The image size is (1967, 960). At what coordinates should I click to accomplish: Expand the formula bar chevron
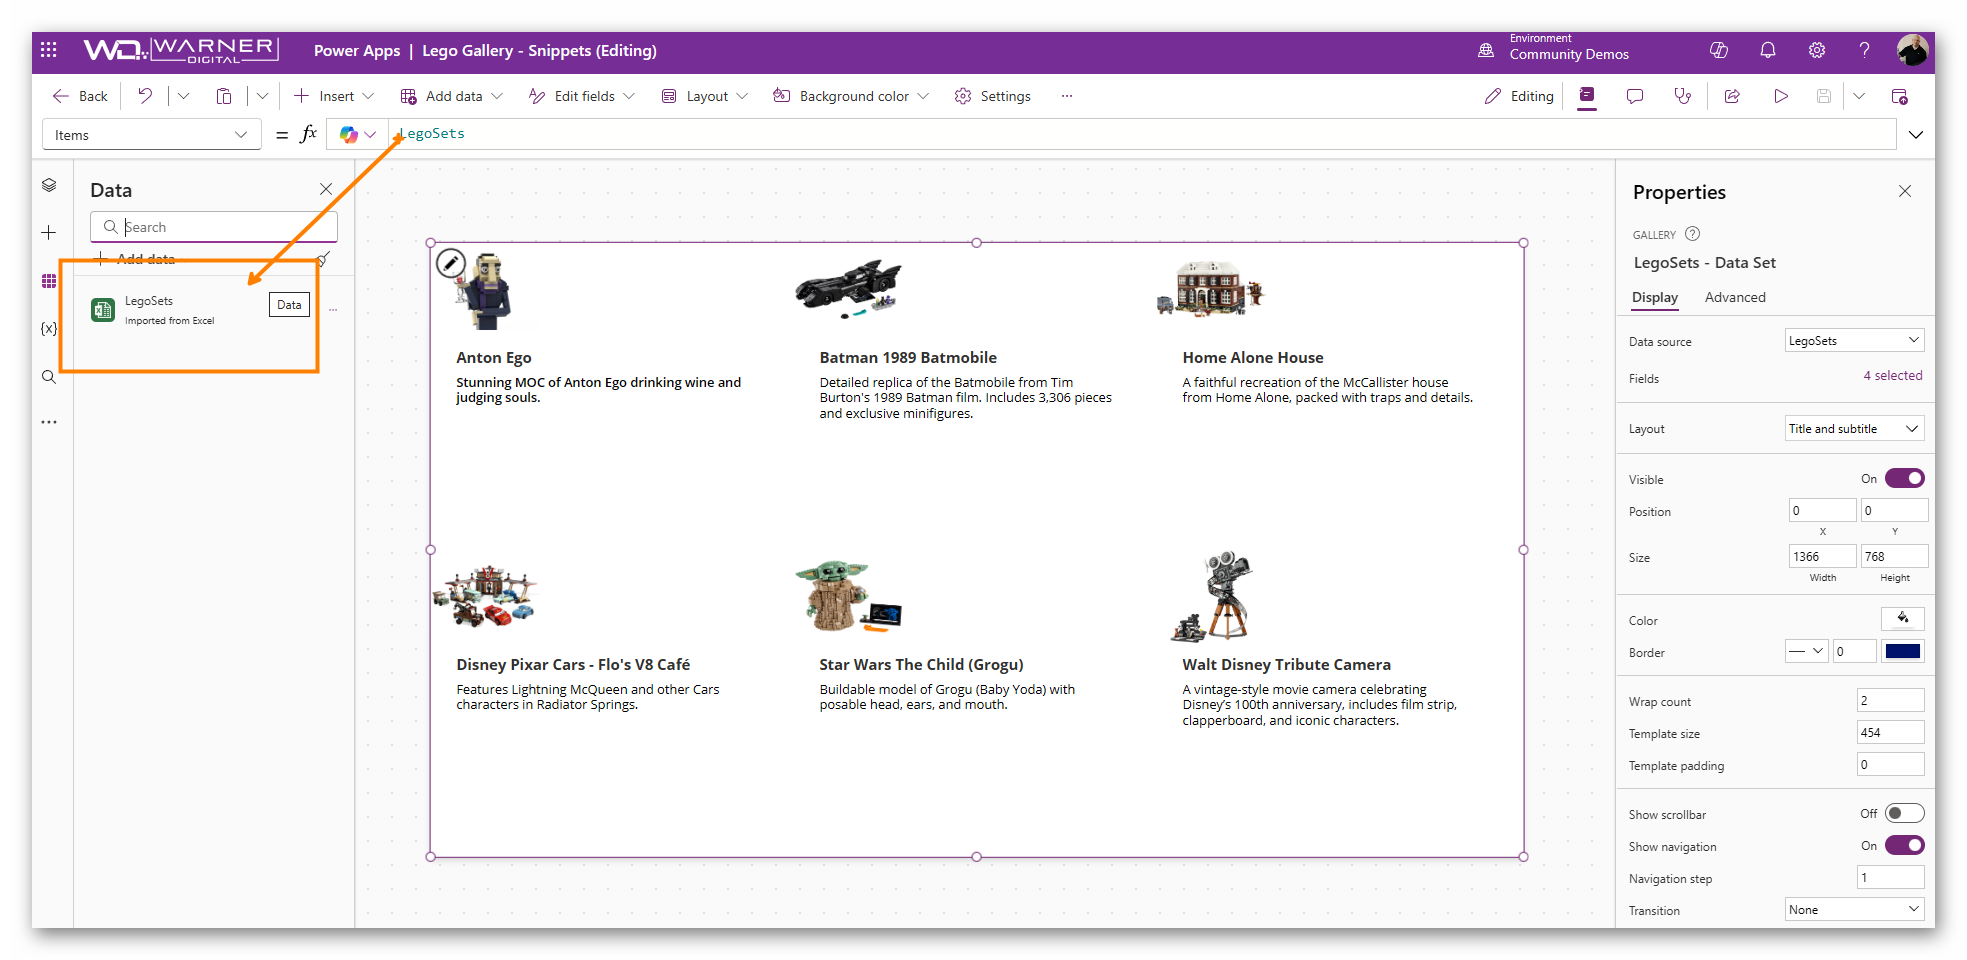tap(1915, 134)
